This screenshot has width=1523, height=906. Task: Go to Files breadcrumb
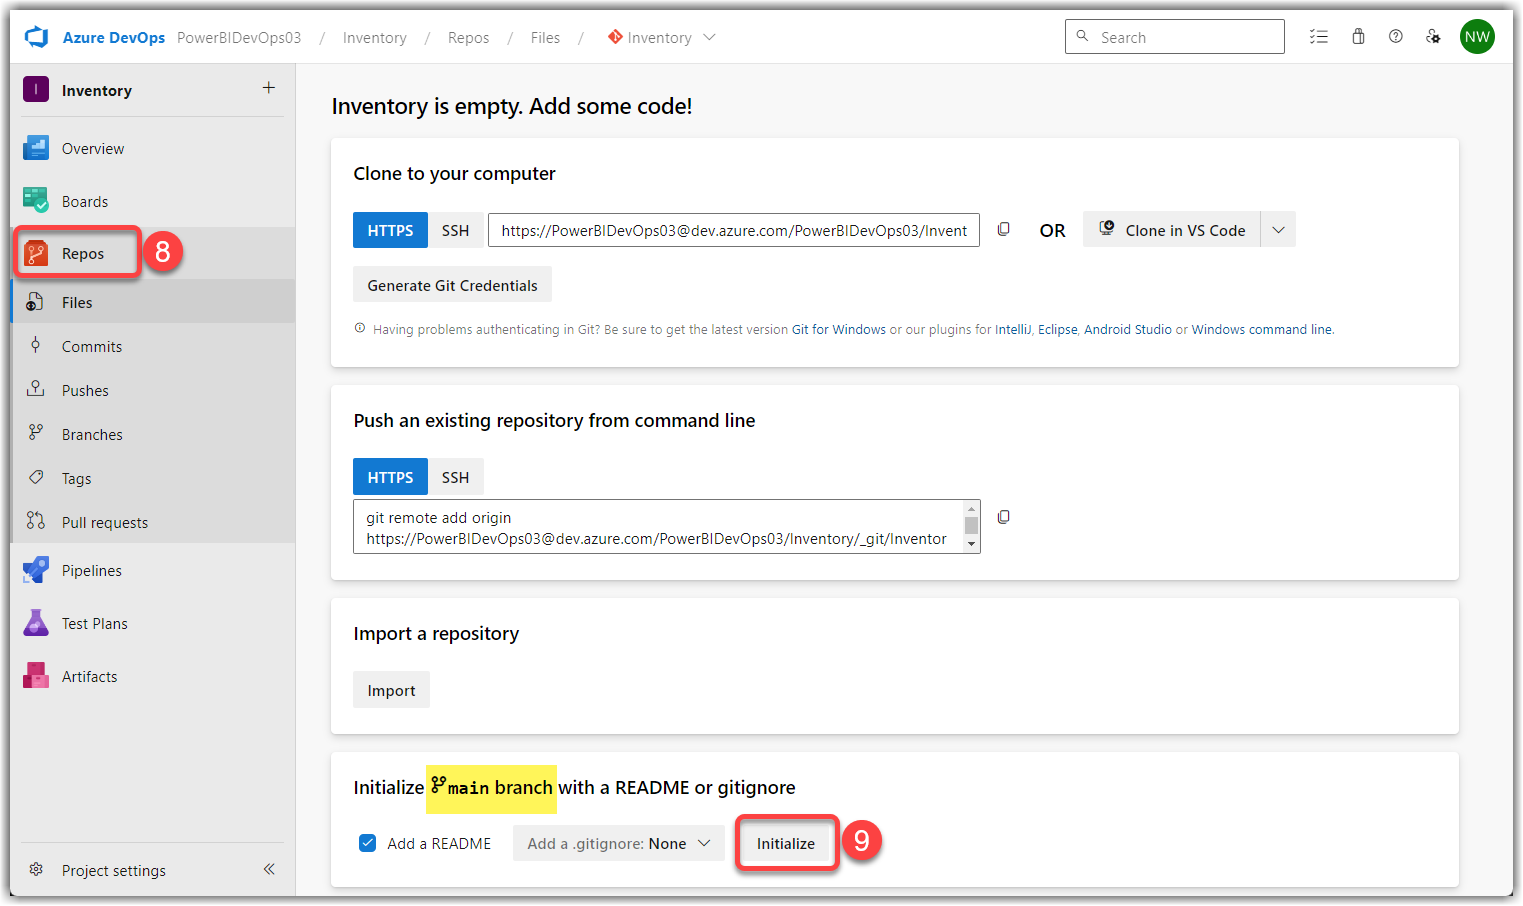click(545, 37)
